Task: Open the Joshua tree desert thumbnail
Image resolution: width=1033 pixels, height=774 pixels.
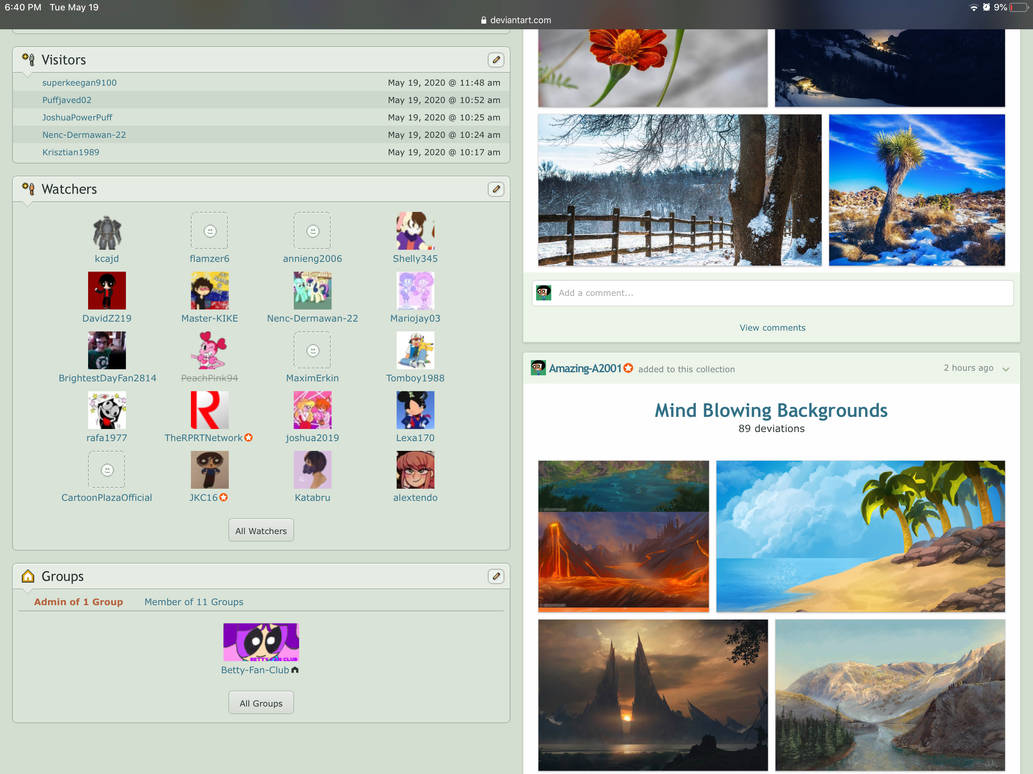Action: pos(917,190)
